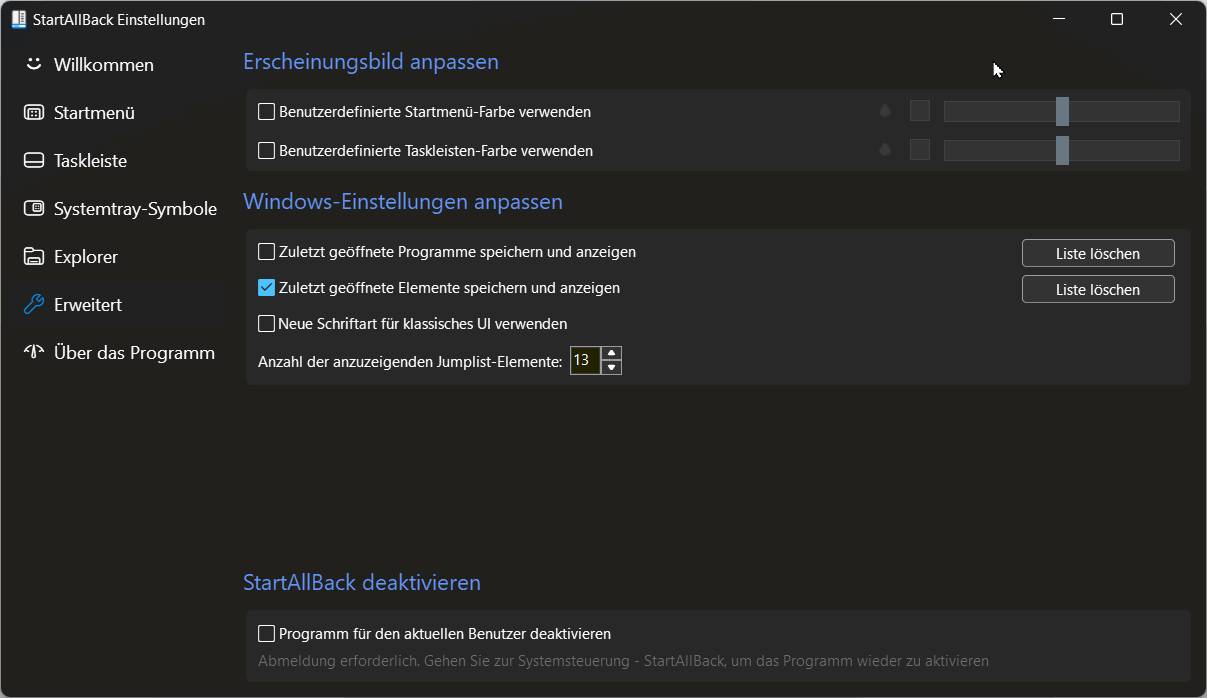Enable custom Startmenü color checkbox
Viewport: 1207px width, 698px height.
tap(267, 112)
